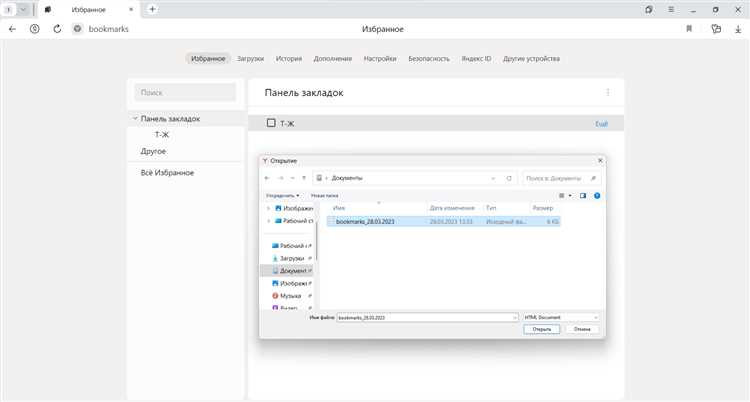Close the Избранное tab
750x402 pixels.
click(131, 10)
